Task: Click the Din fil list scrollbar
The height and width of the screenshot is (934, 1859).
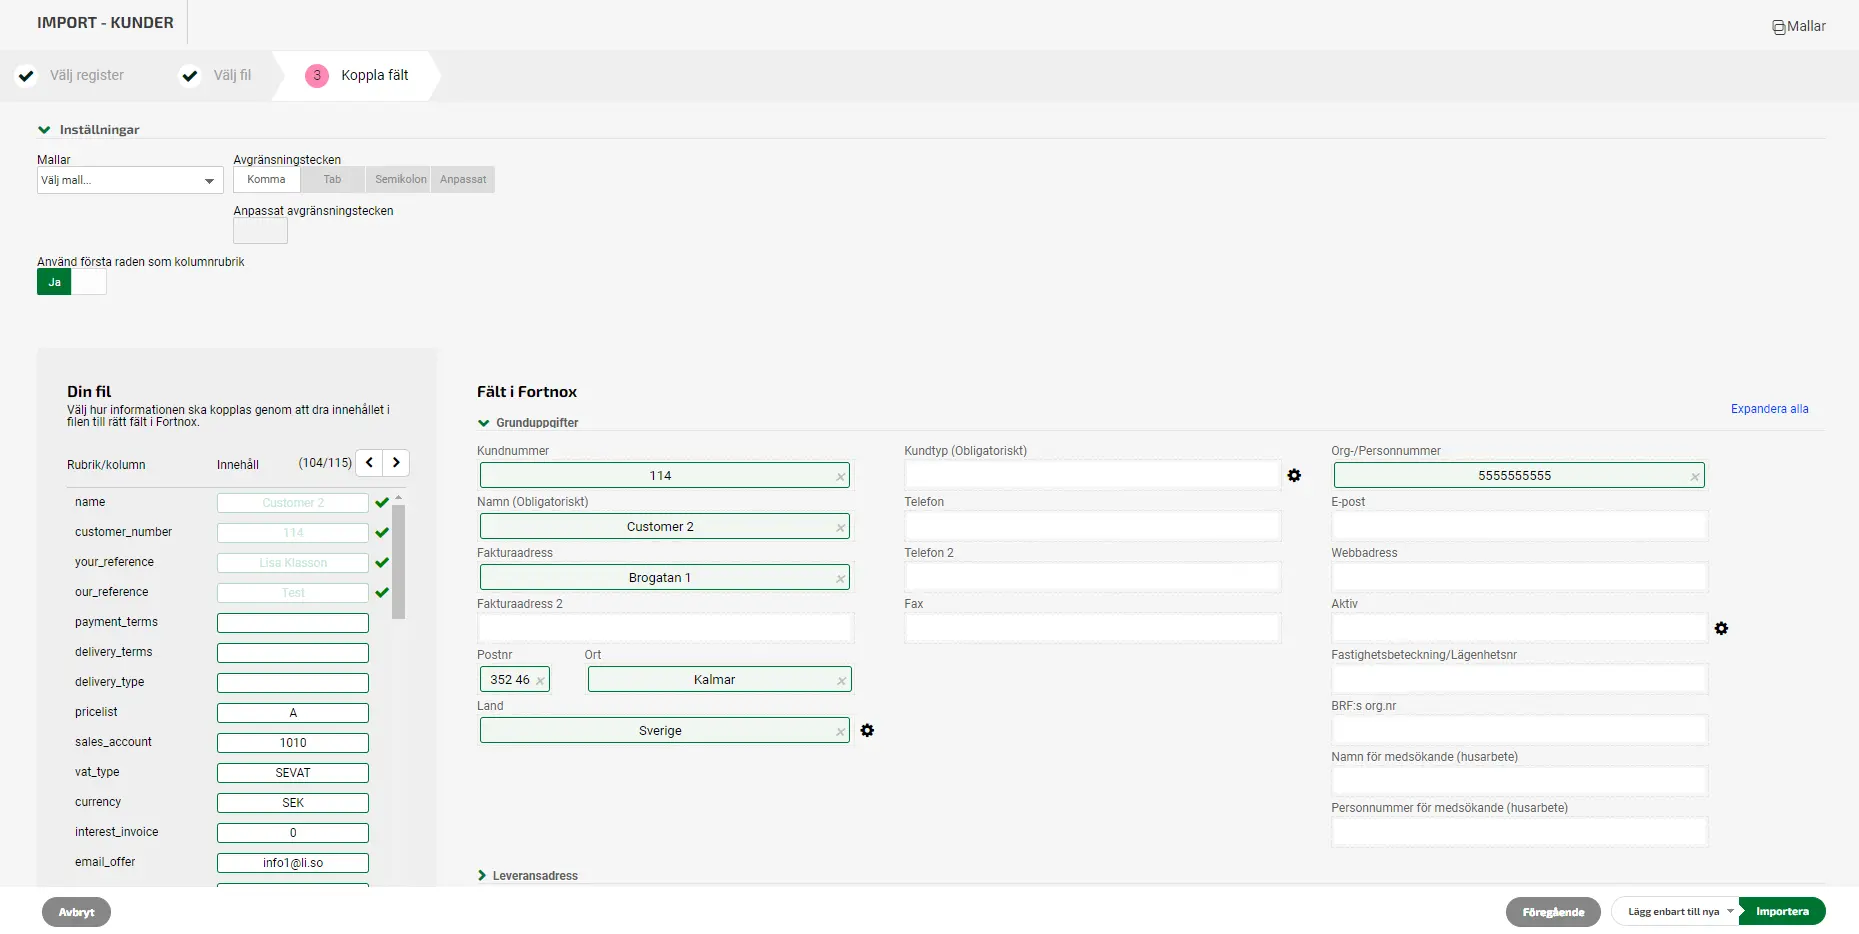Action: (398, 560)
